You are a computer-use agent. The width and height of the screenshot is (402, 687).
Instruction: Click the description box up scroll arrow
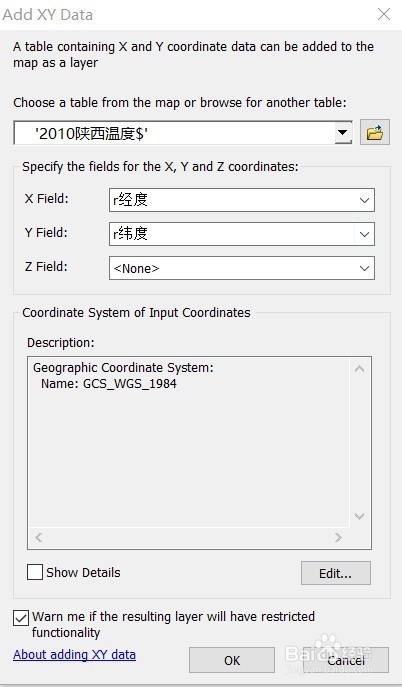tap(360, 368)
